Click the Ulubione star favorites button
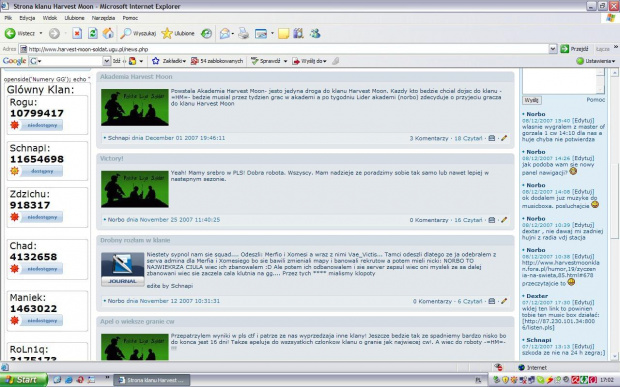620x387 pixels. (x=178, y=34)
